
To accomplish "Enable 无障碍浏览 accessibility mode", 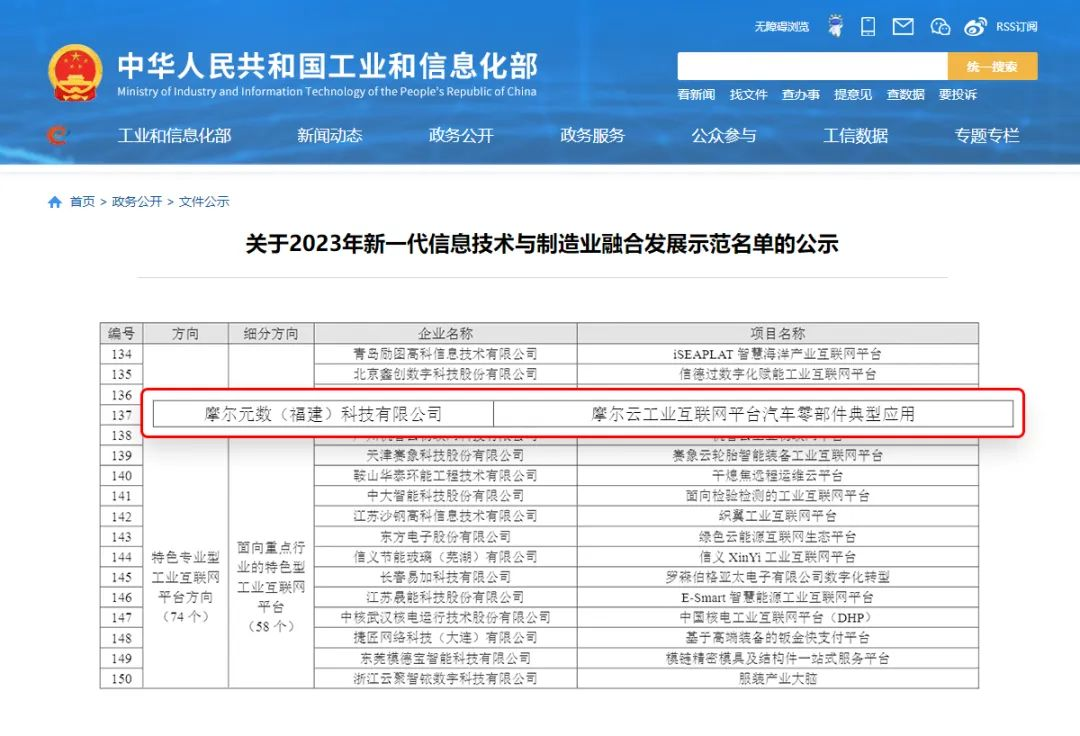I will [783, 26].
